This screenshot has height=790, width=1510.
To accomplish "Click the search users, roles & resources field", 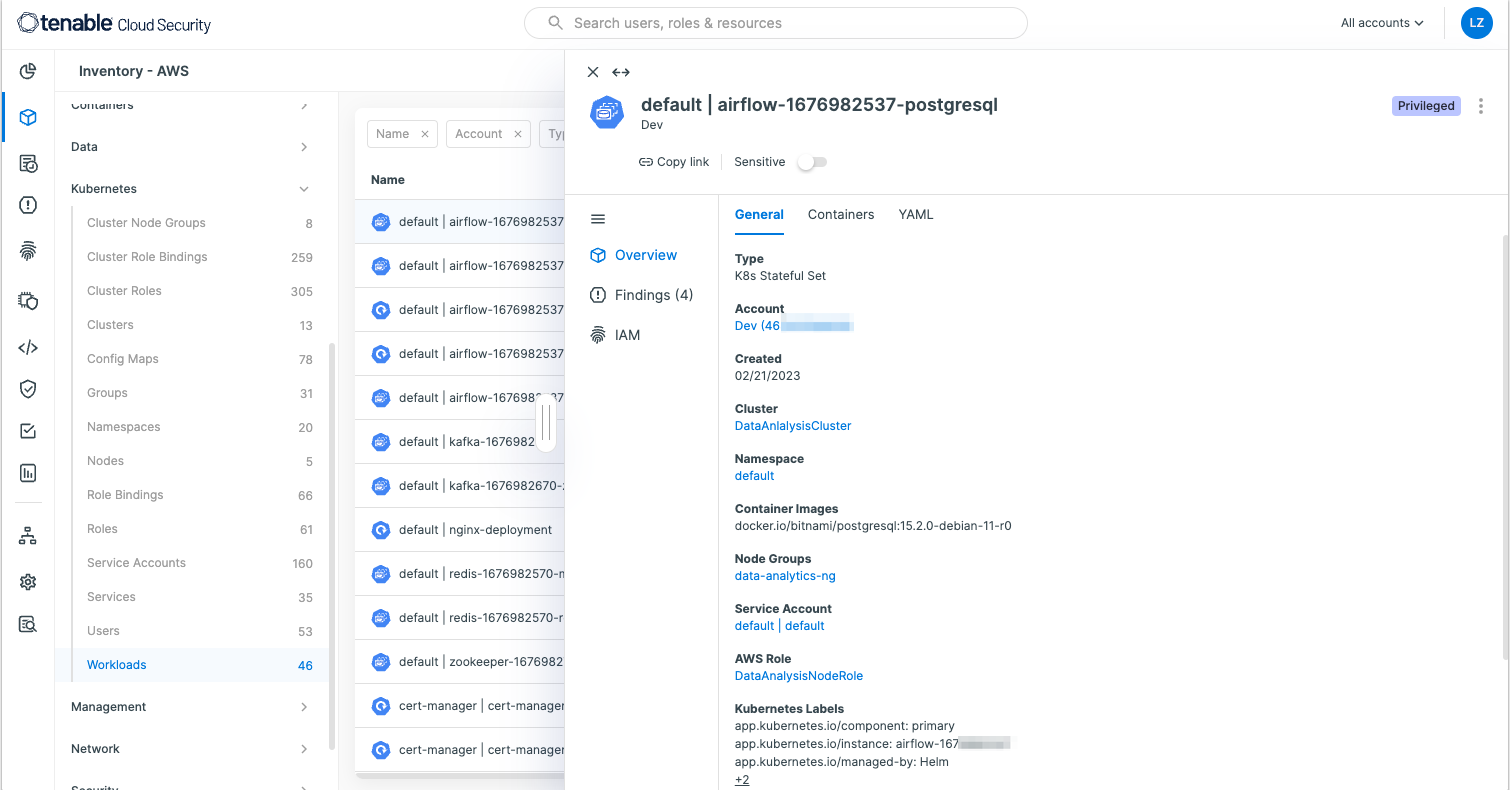I will (x=776, y=23).
